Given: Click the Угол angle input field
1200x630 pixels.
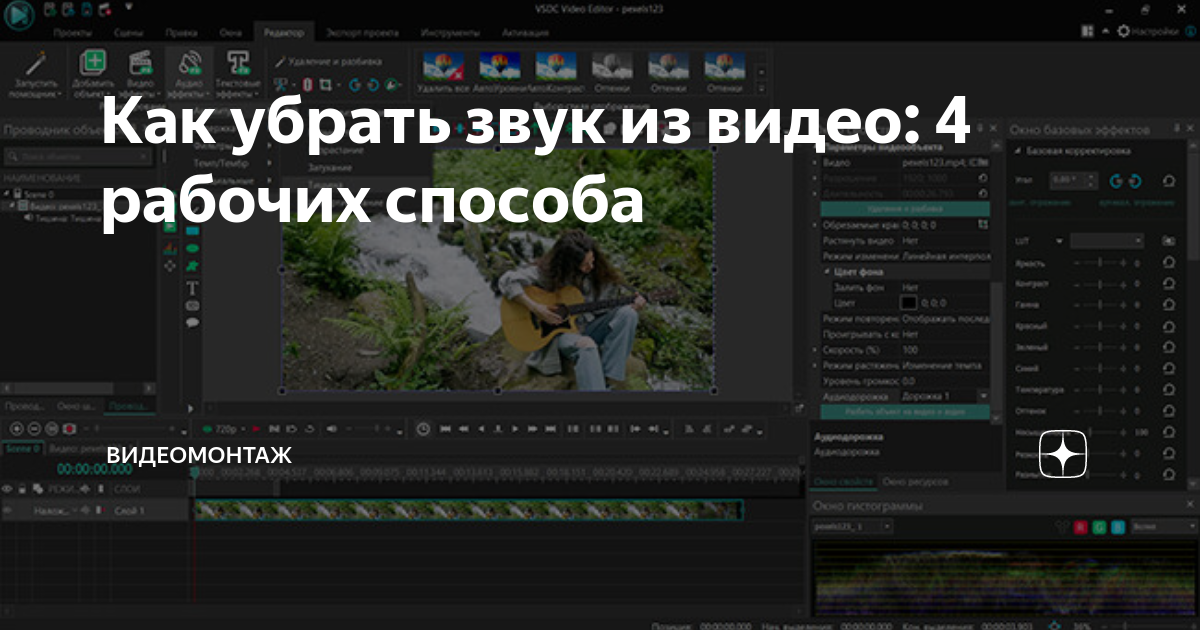Looking at the screenshot, I should (x=1074, y=181).
